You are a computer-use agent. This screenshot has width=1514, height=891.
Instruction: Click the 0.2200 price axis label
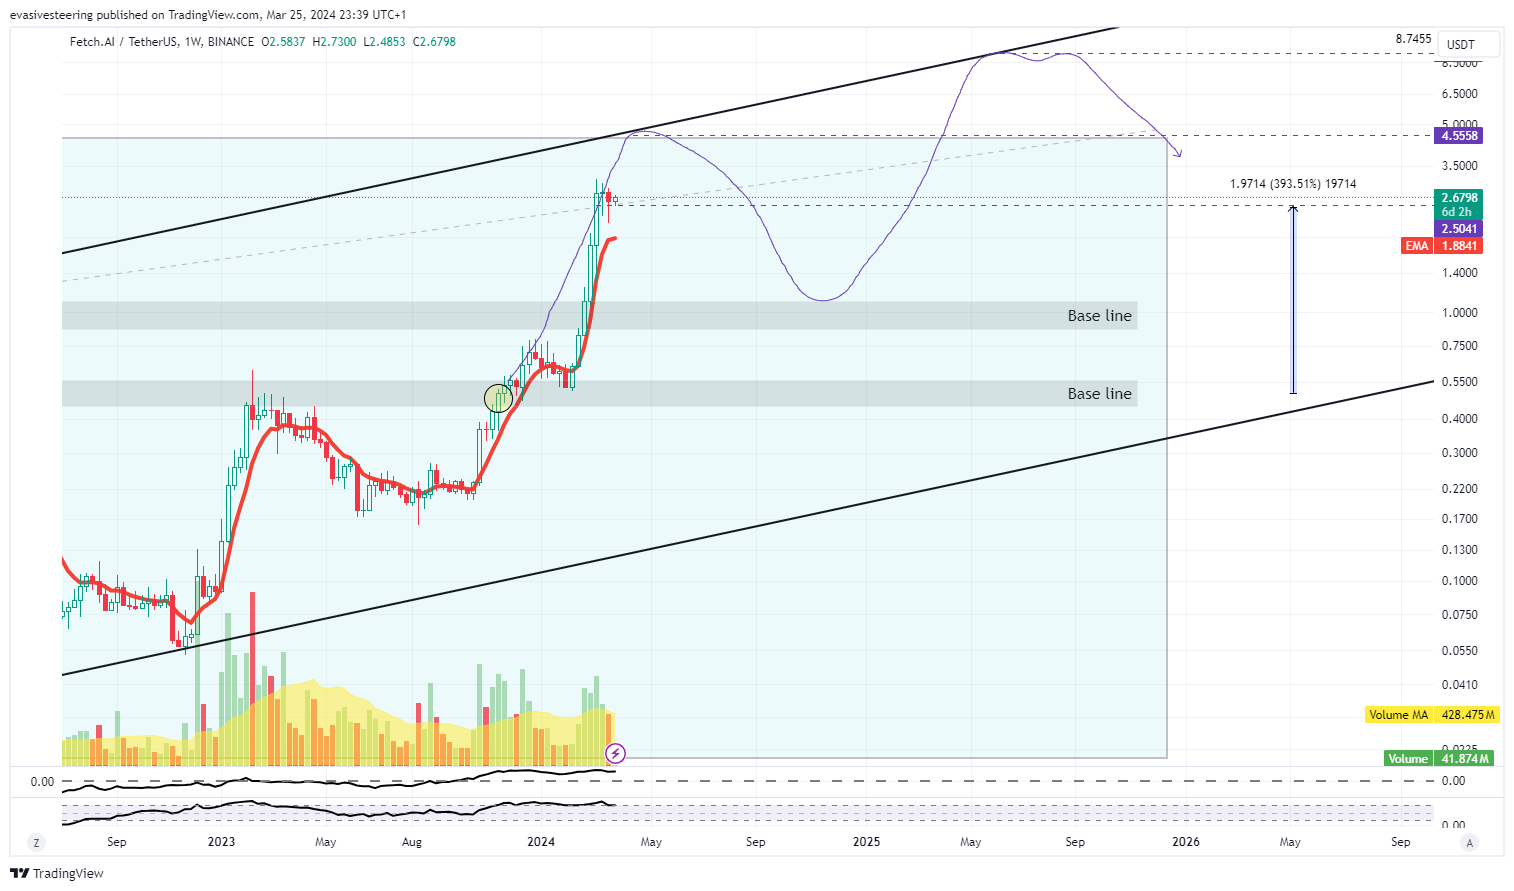pyautogui.click(x=1459, y=489)
